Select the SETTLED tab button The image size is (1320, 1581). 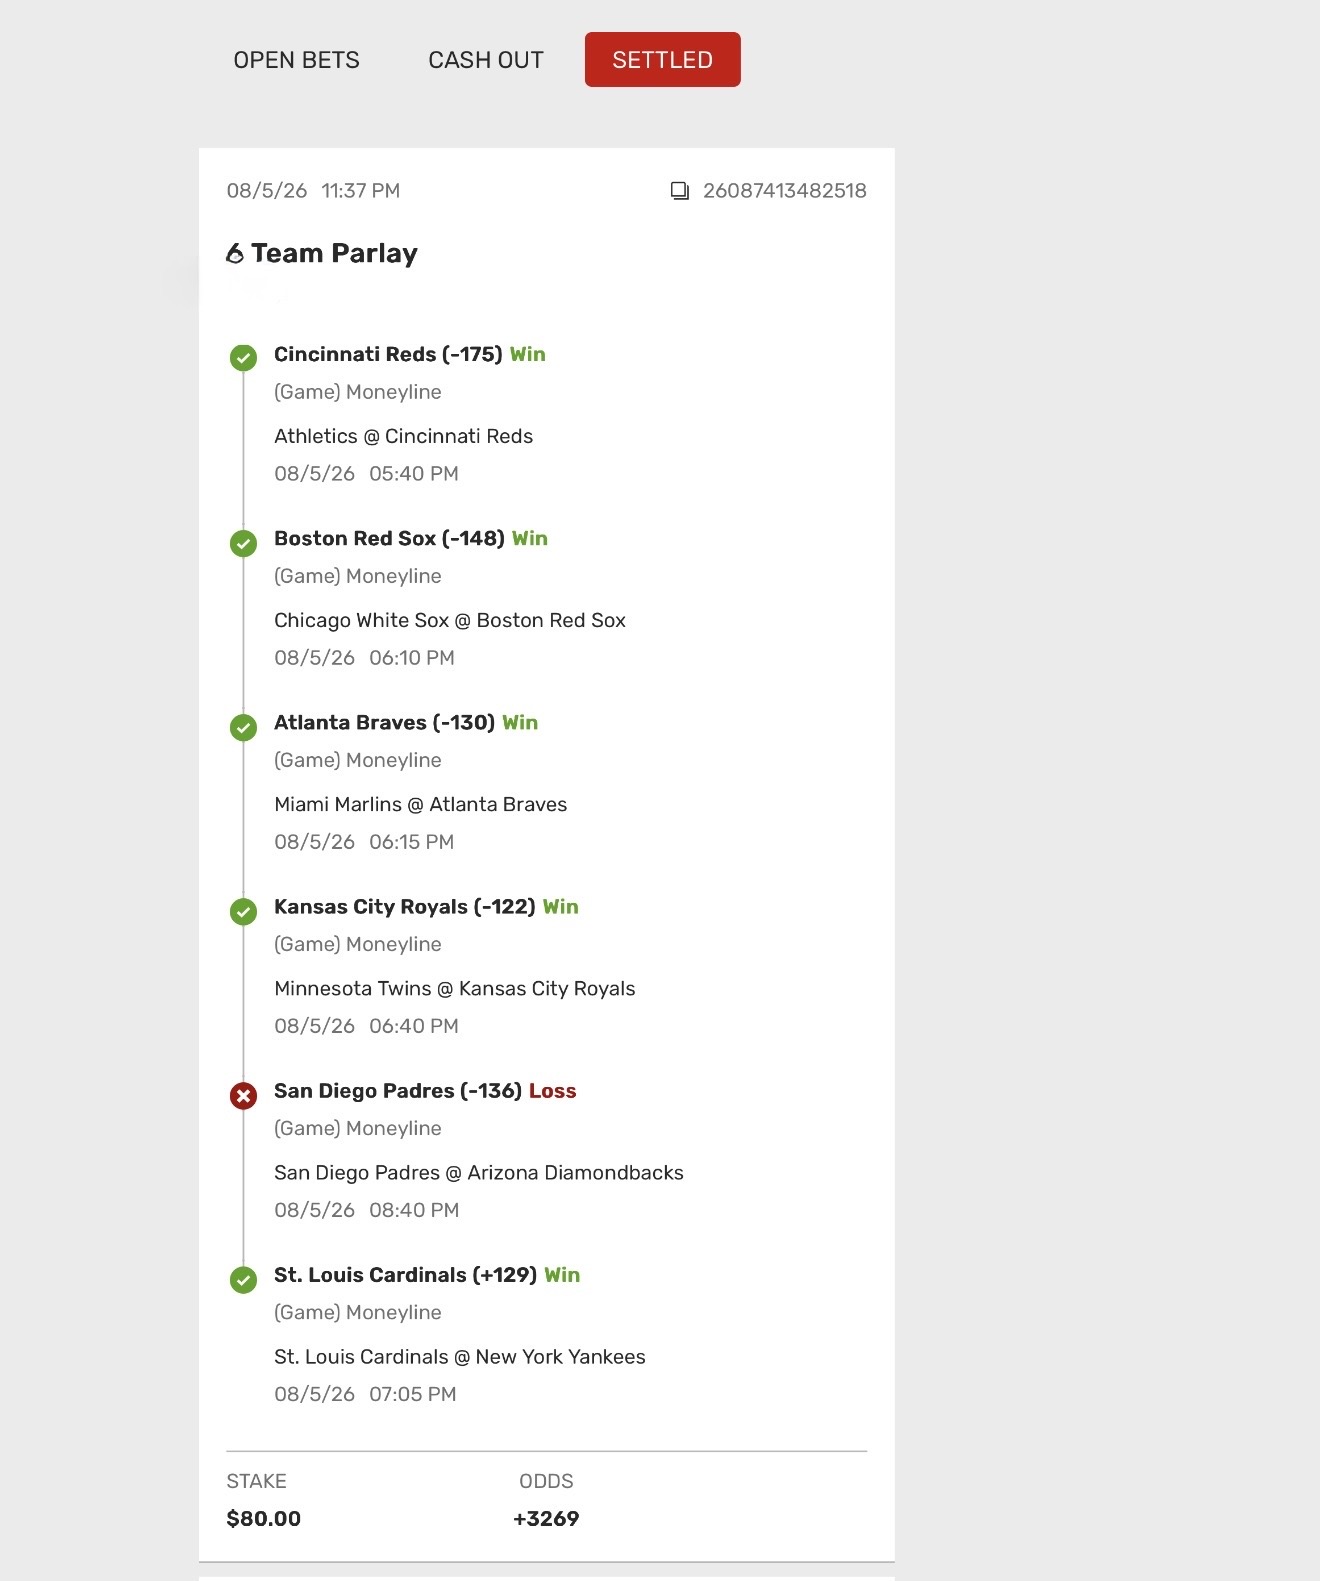pos(662,60)
